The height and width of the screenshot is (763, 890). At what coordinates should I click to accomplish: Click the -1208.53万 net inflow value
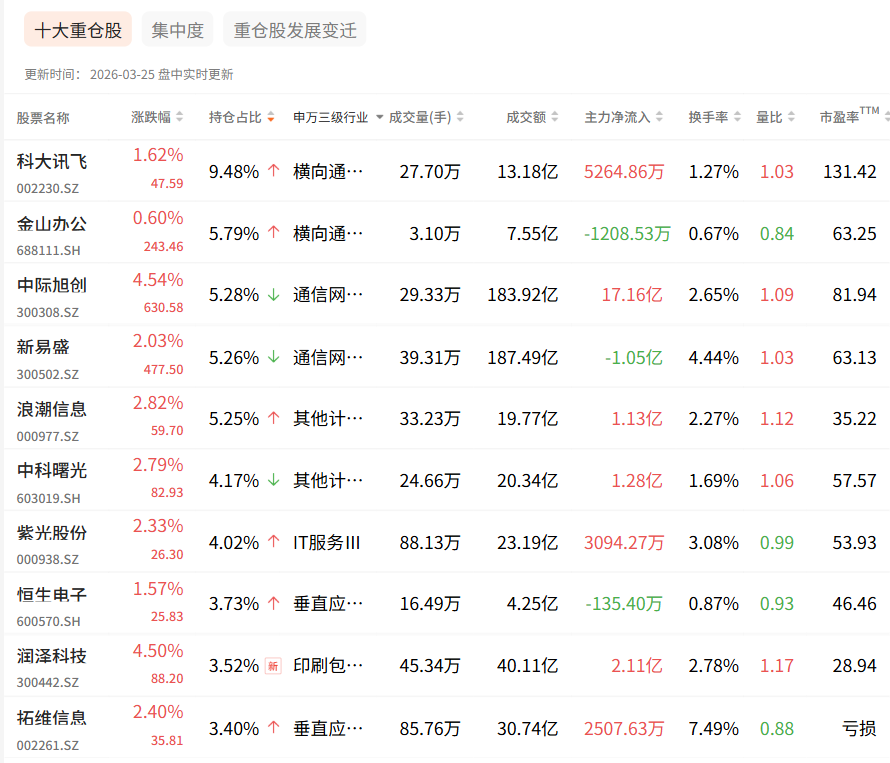tap(627, 233)
